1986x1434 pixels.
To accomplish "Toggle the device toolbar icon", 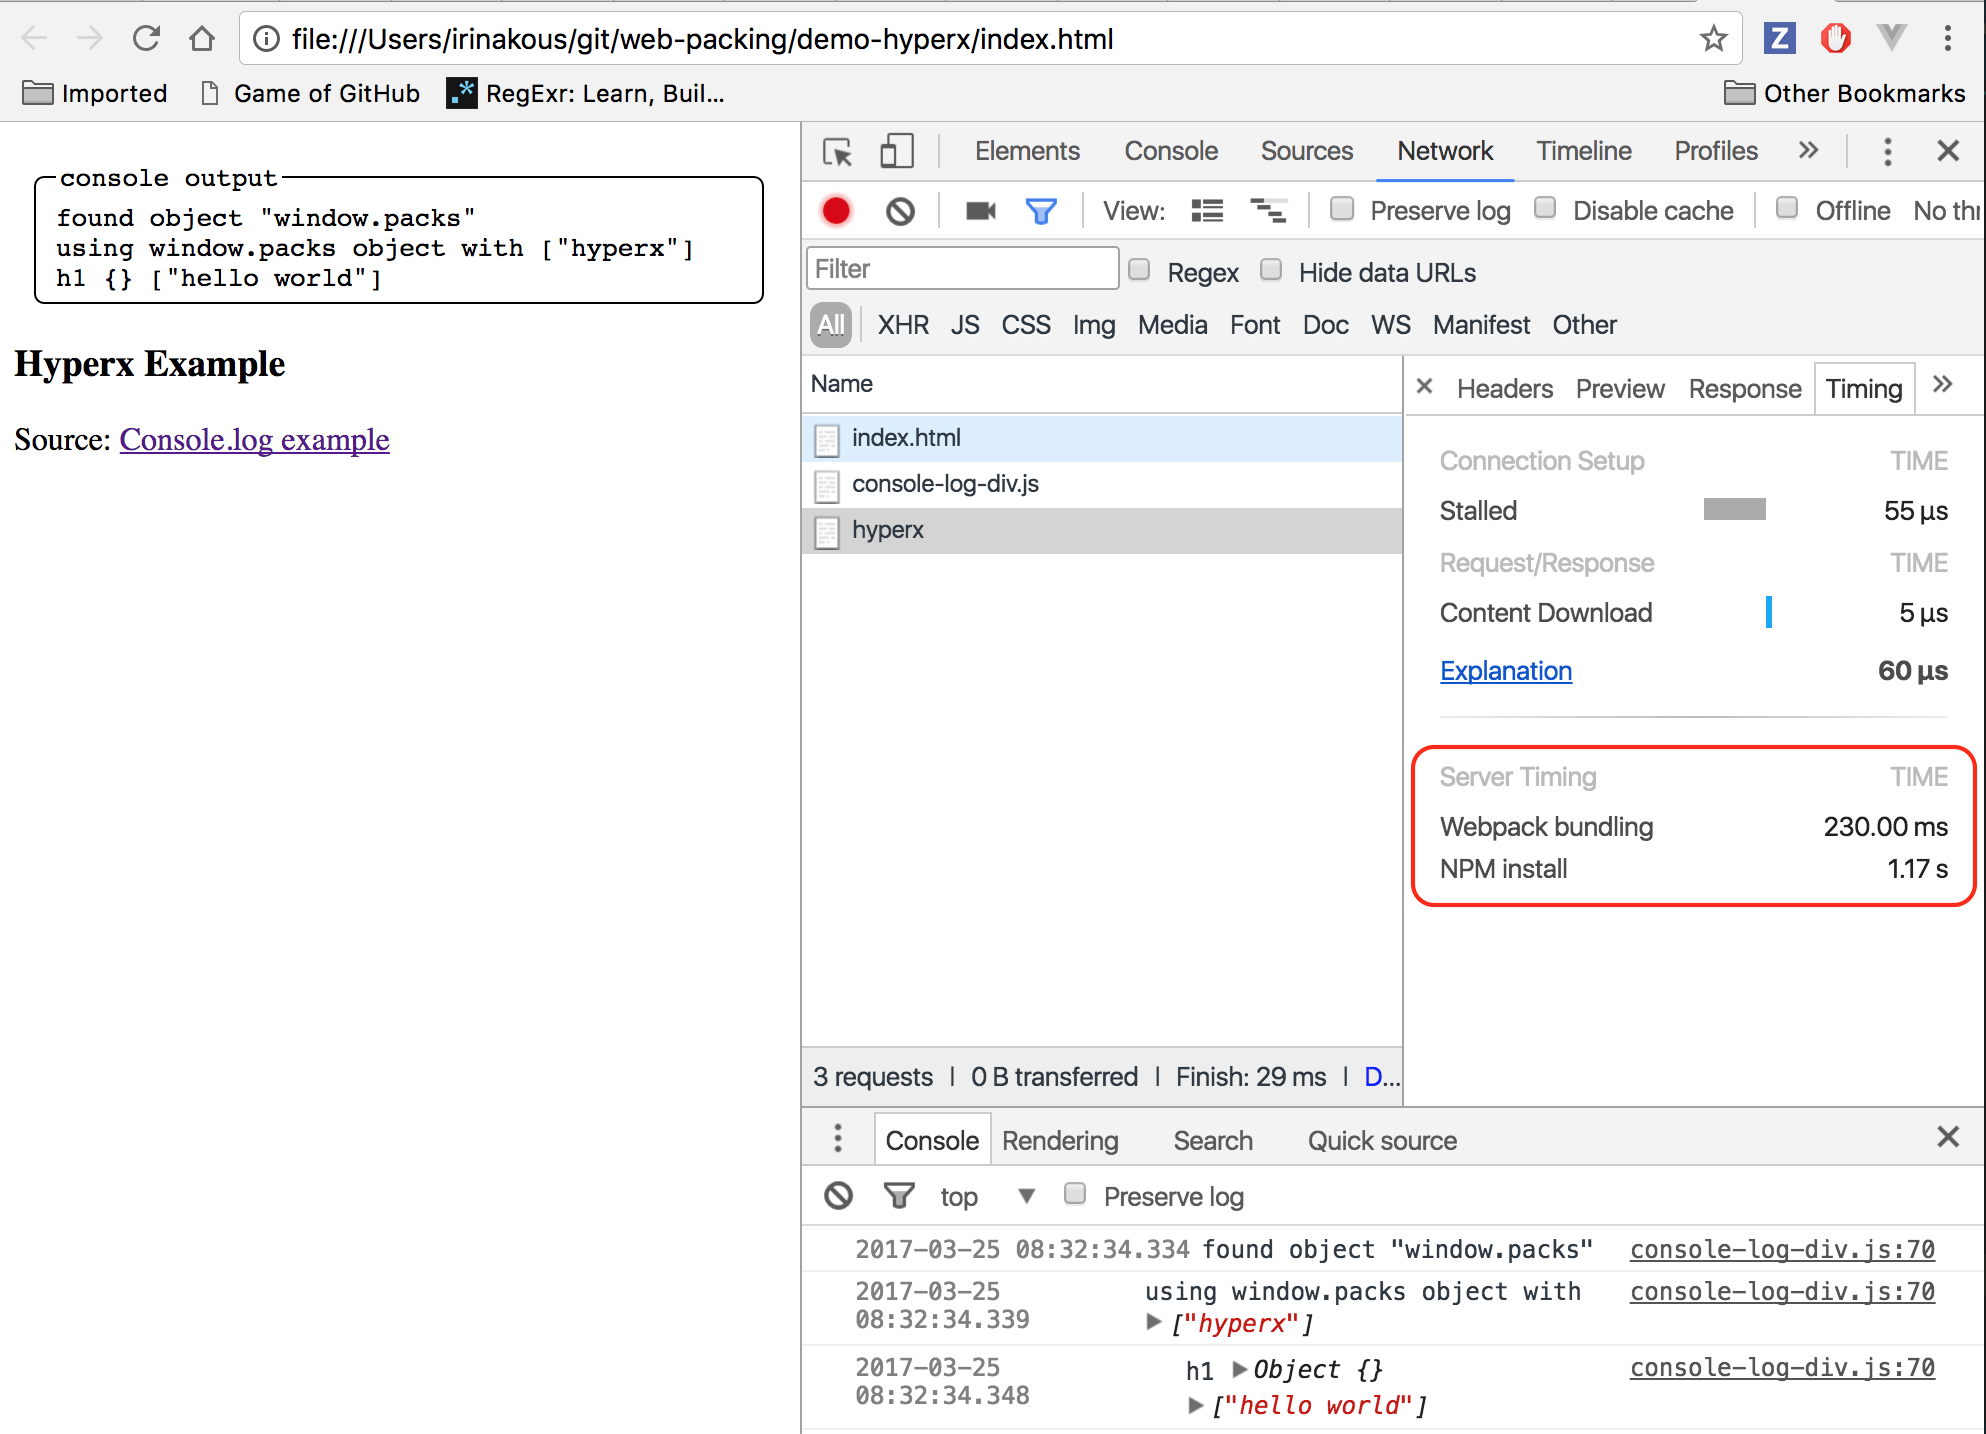I will 896,152.
